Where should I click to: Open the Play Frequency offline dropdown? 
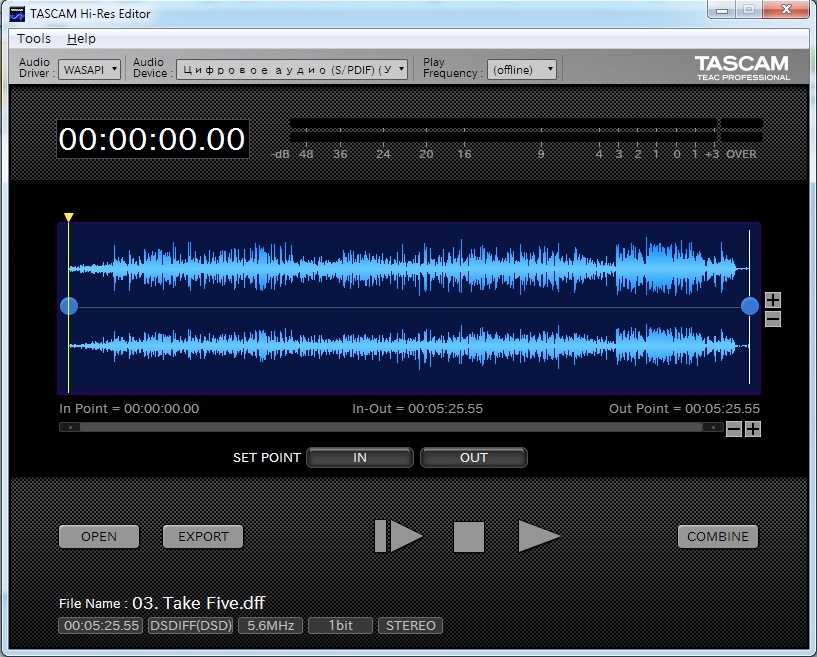click(x=522, y=69)
